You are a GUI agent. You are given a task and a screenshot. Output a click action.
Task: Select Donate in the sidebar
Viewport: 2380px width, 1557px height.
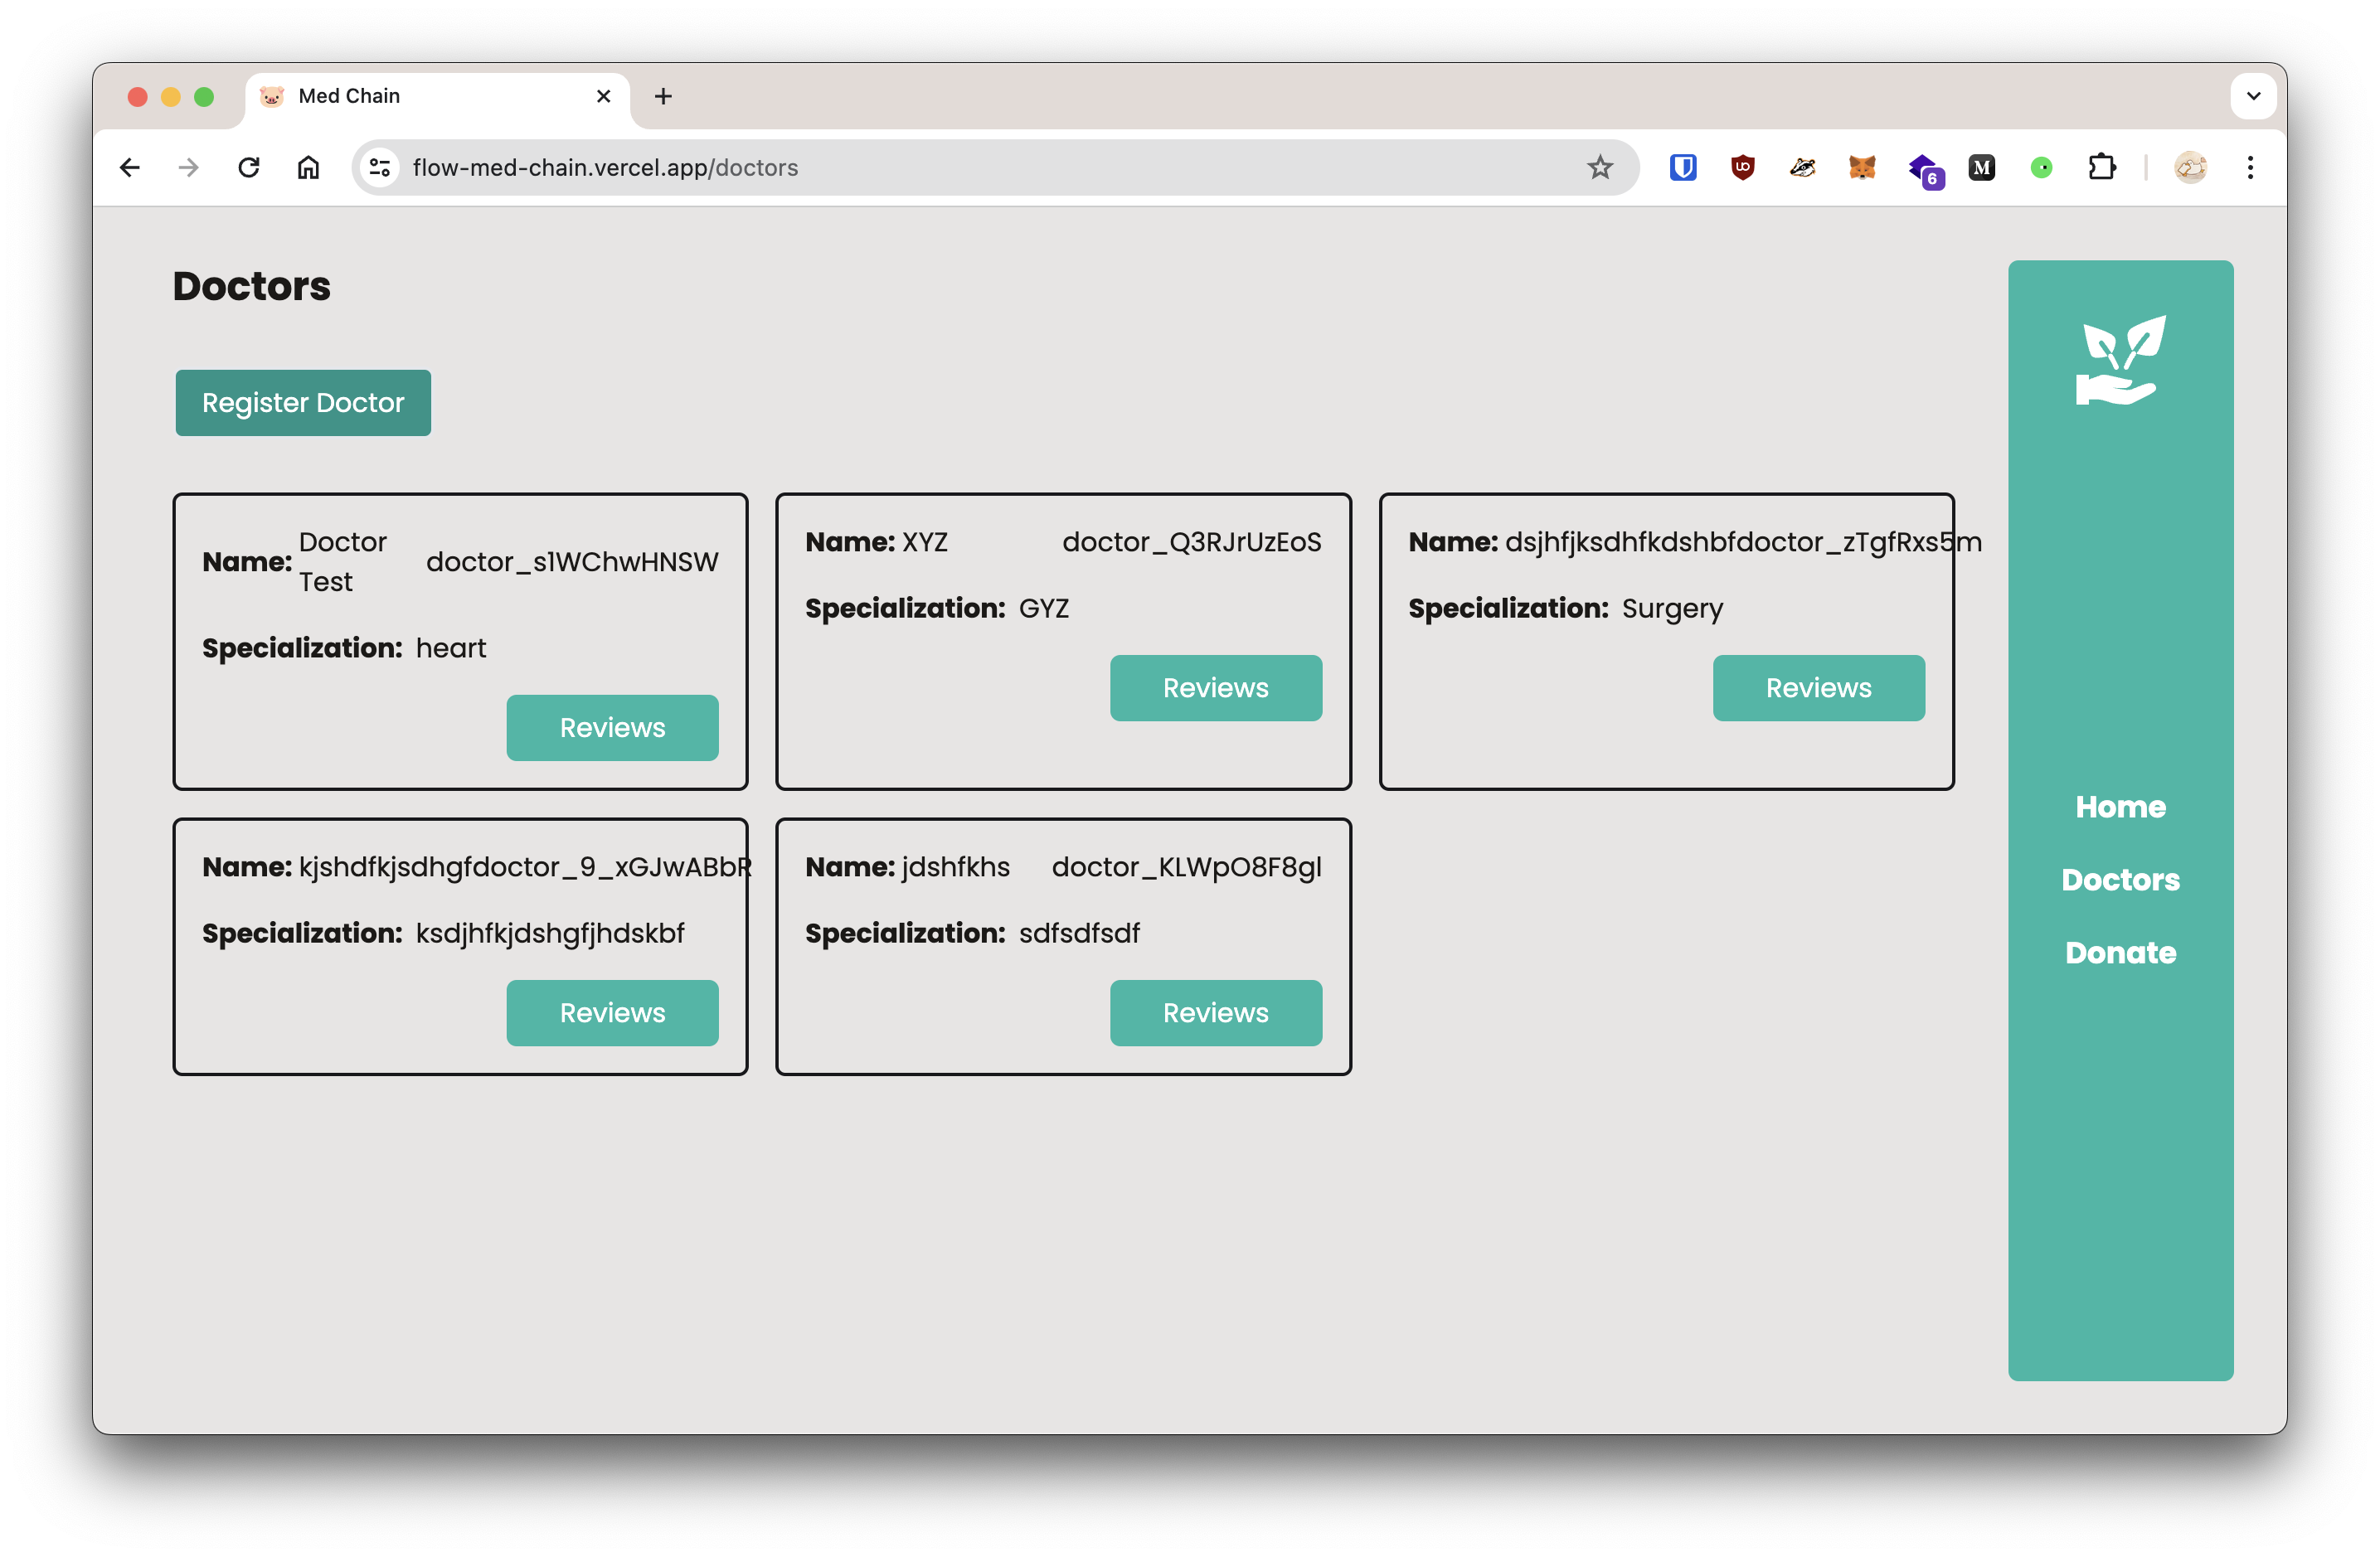[2120, 953]
